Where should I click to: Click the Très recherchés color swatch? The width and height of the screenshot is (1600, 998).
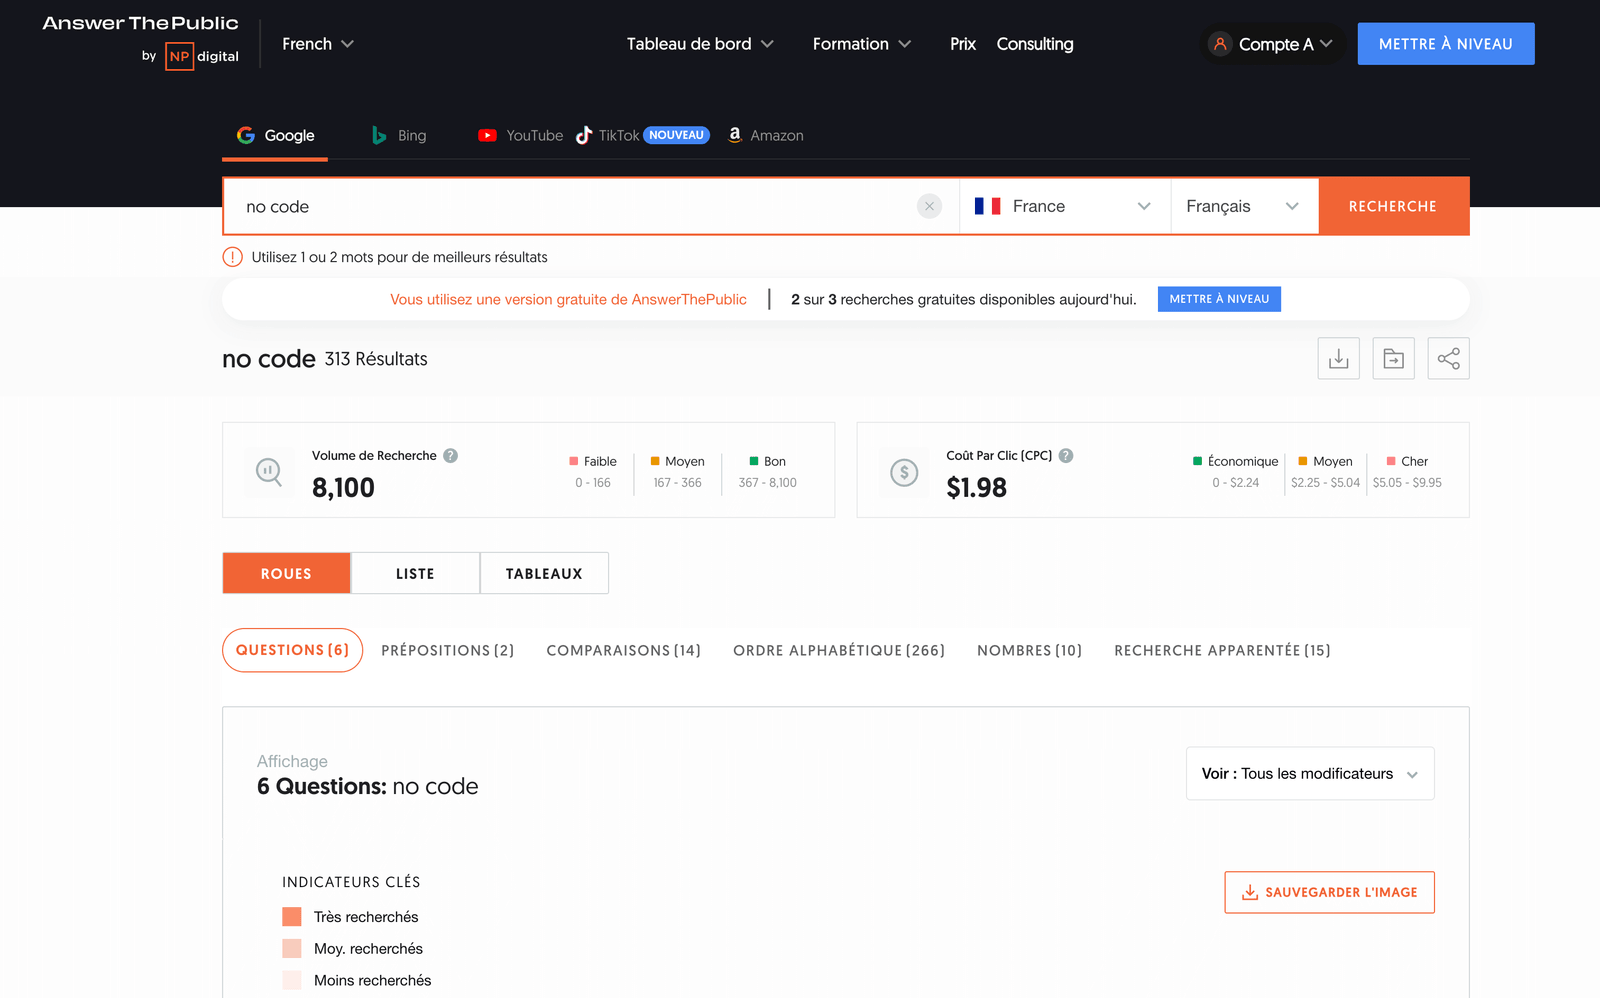pyautogui.click(x=292, y=917)
